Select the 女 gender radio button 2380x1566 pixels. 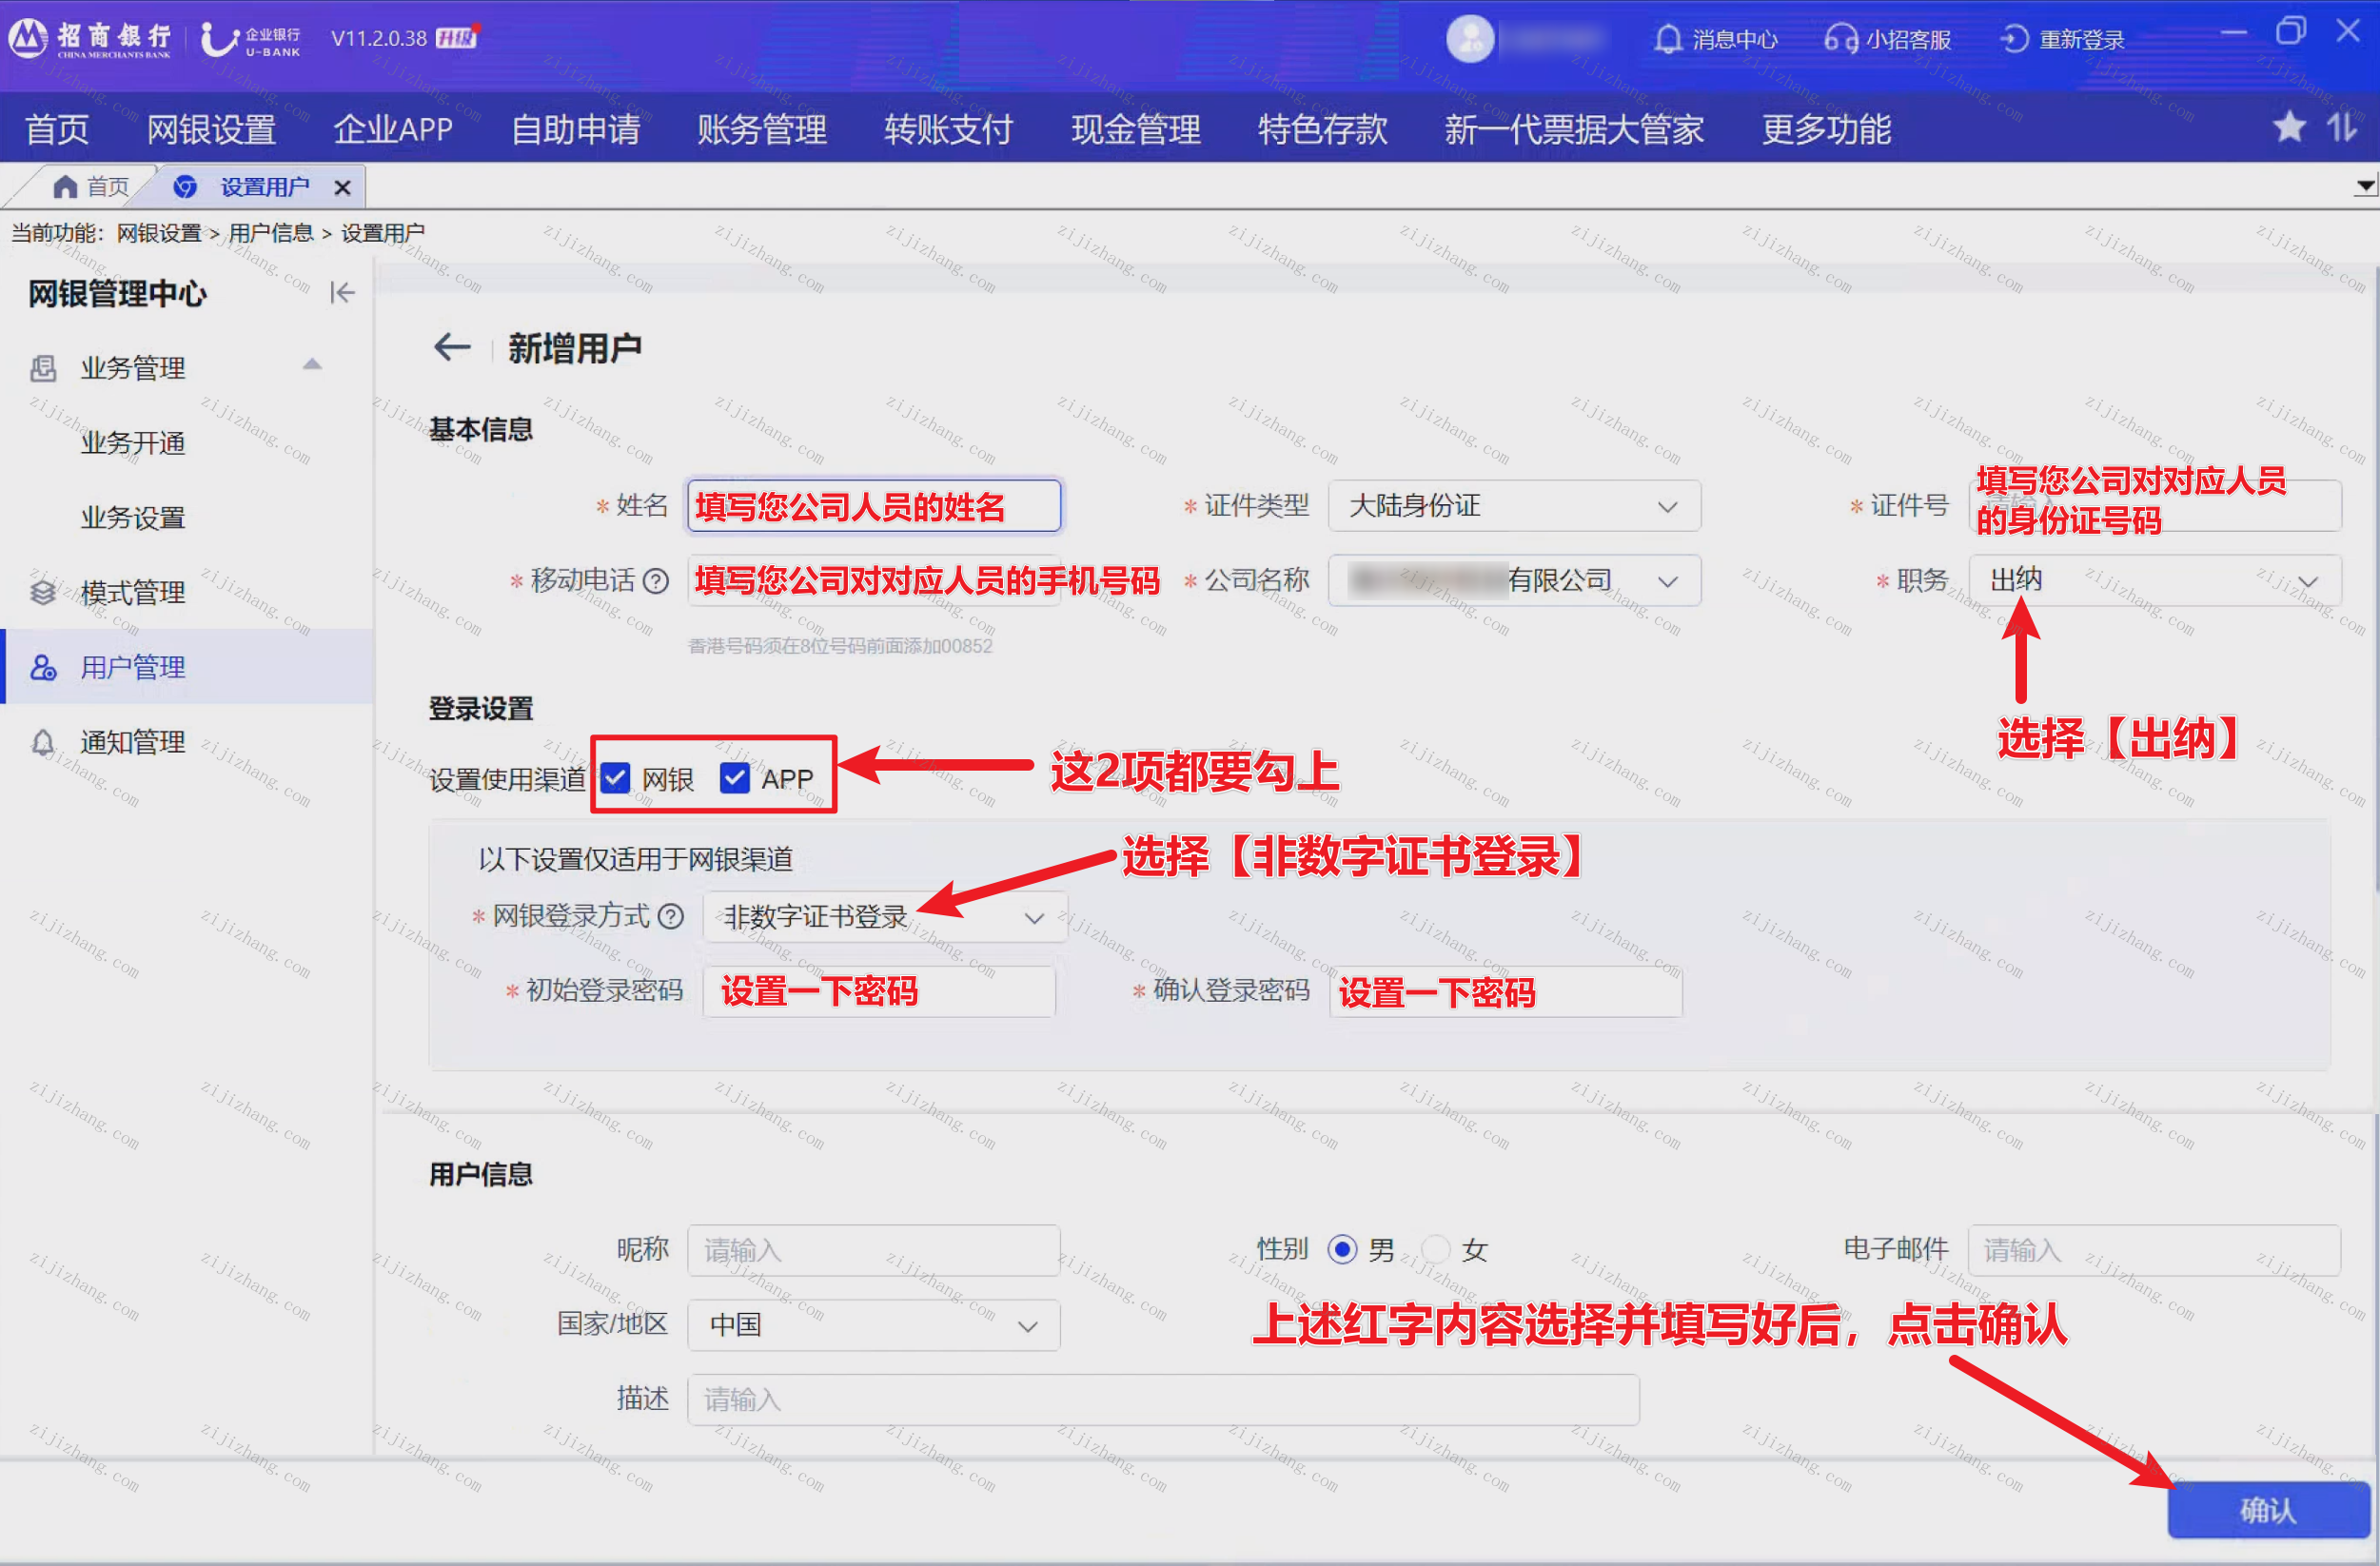pyautogui.click(x=1436, y=1249)
